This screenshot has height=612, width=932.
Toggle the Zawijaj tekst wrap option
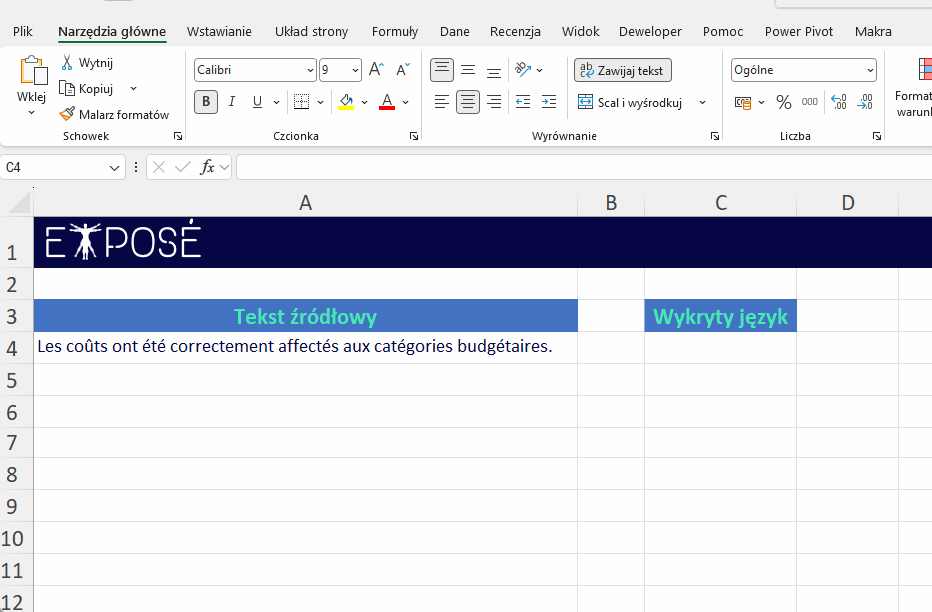(x=622, y=70)
